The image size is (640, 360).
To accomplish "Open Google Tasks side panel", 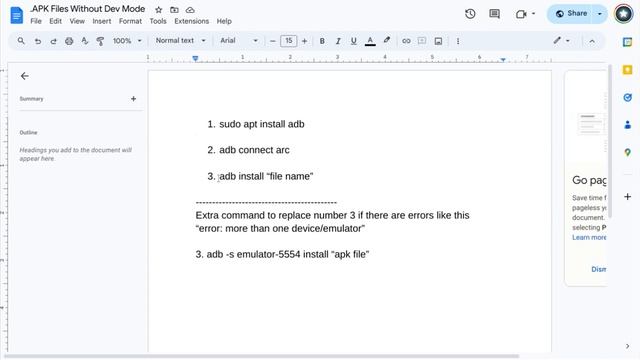I will click(x=627, y=98).
